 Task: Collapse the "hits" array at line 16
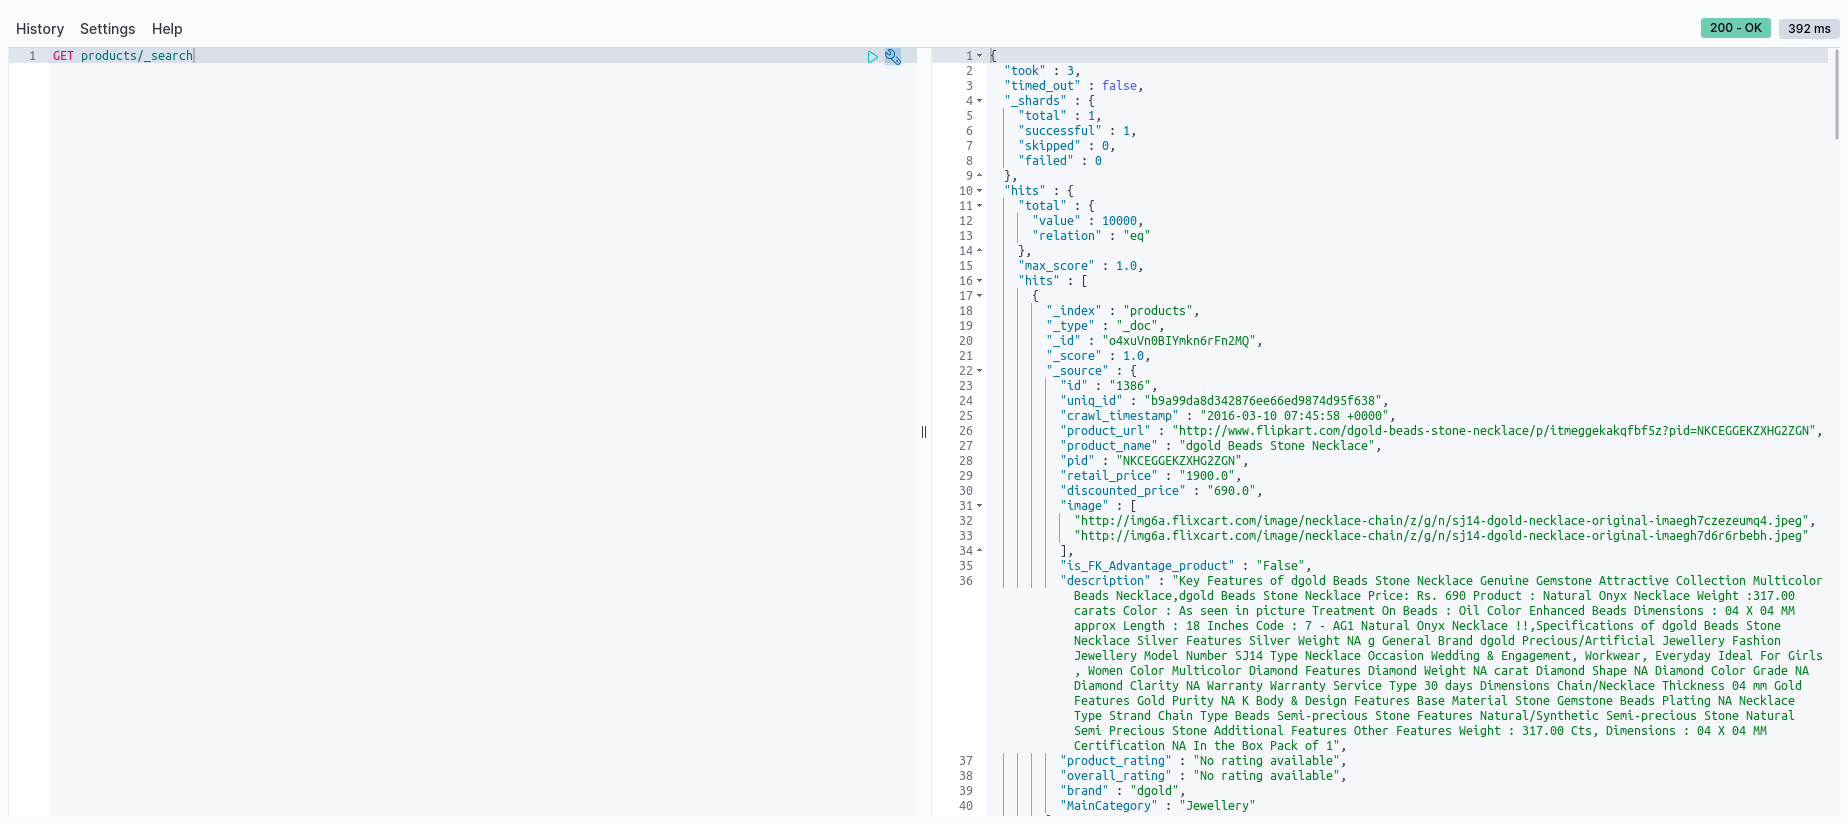[x=979, y=281]
